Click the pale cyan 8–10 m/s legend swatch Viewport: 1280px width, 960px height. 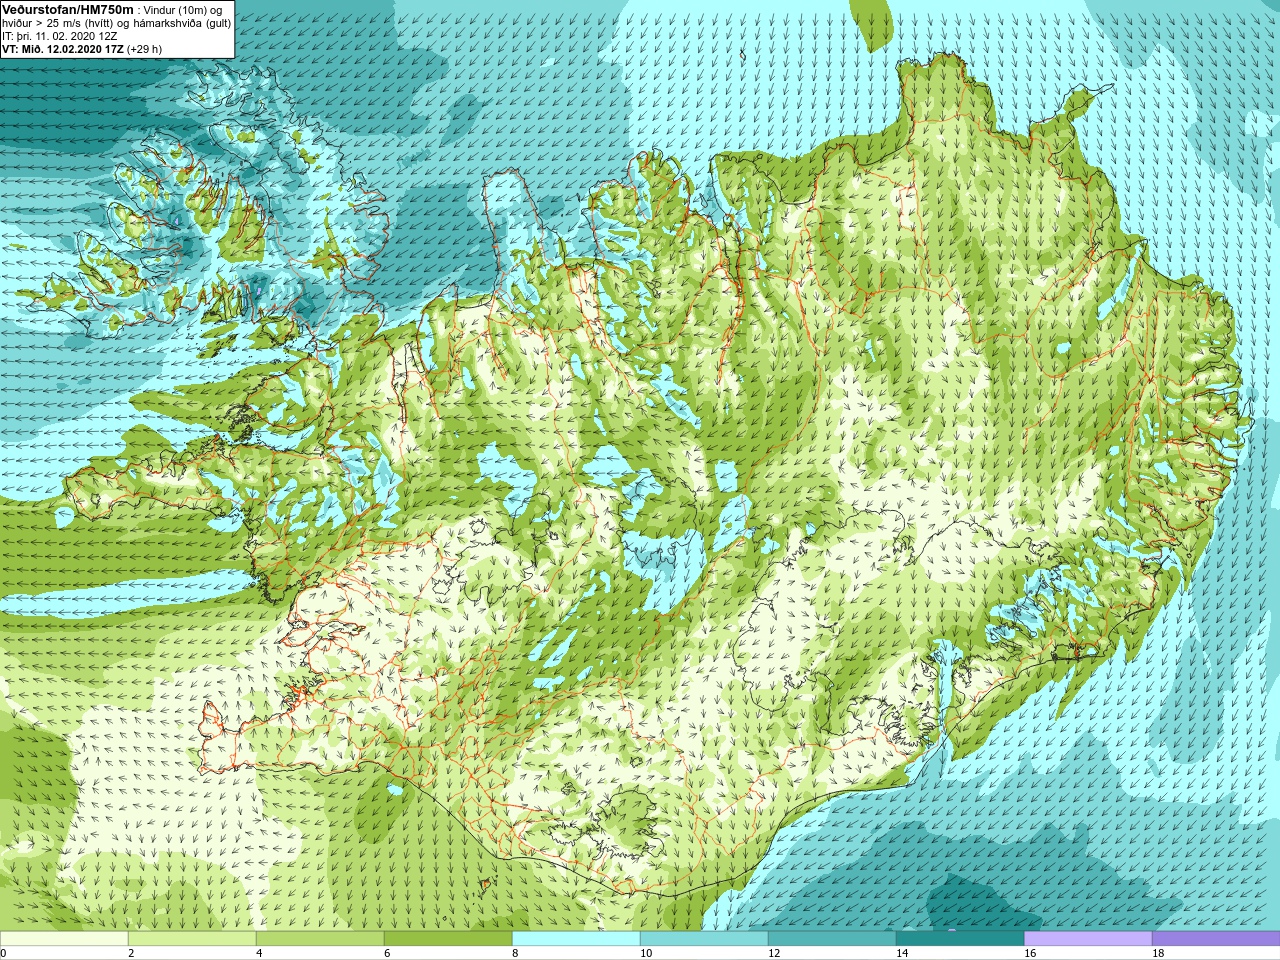[x=576, y=939]
